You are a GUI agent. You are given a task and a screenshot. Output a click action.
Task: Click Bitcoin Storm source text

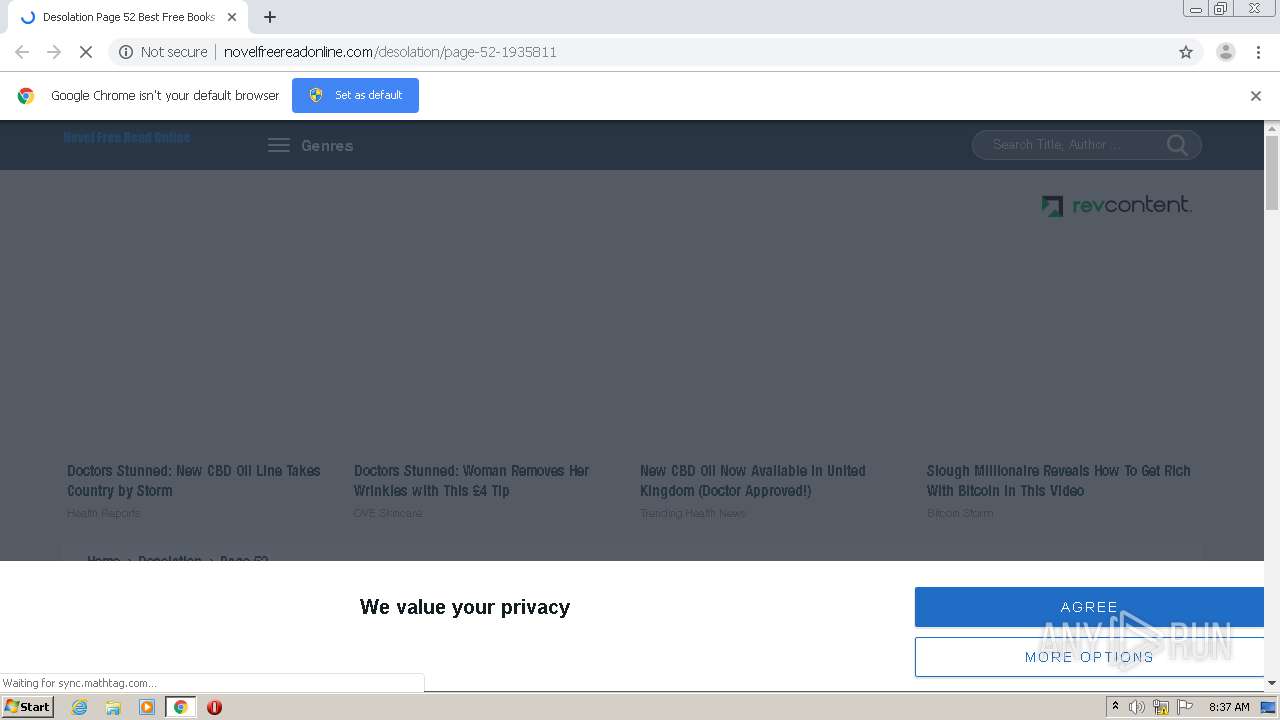click(x=960, y=513)
